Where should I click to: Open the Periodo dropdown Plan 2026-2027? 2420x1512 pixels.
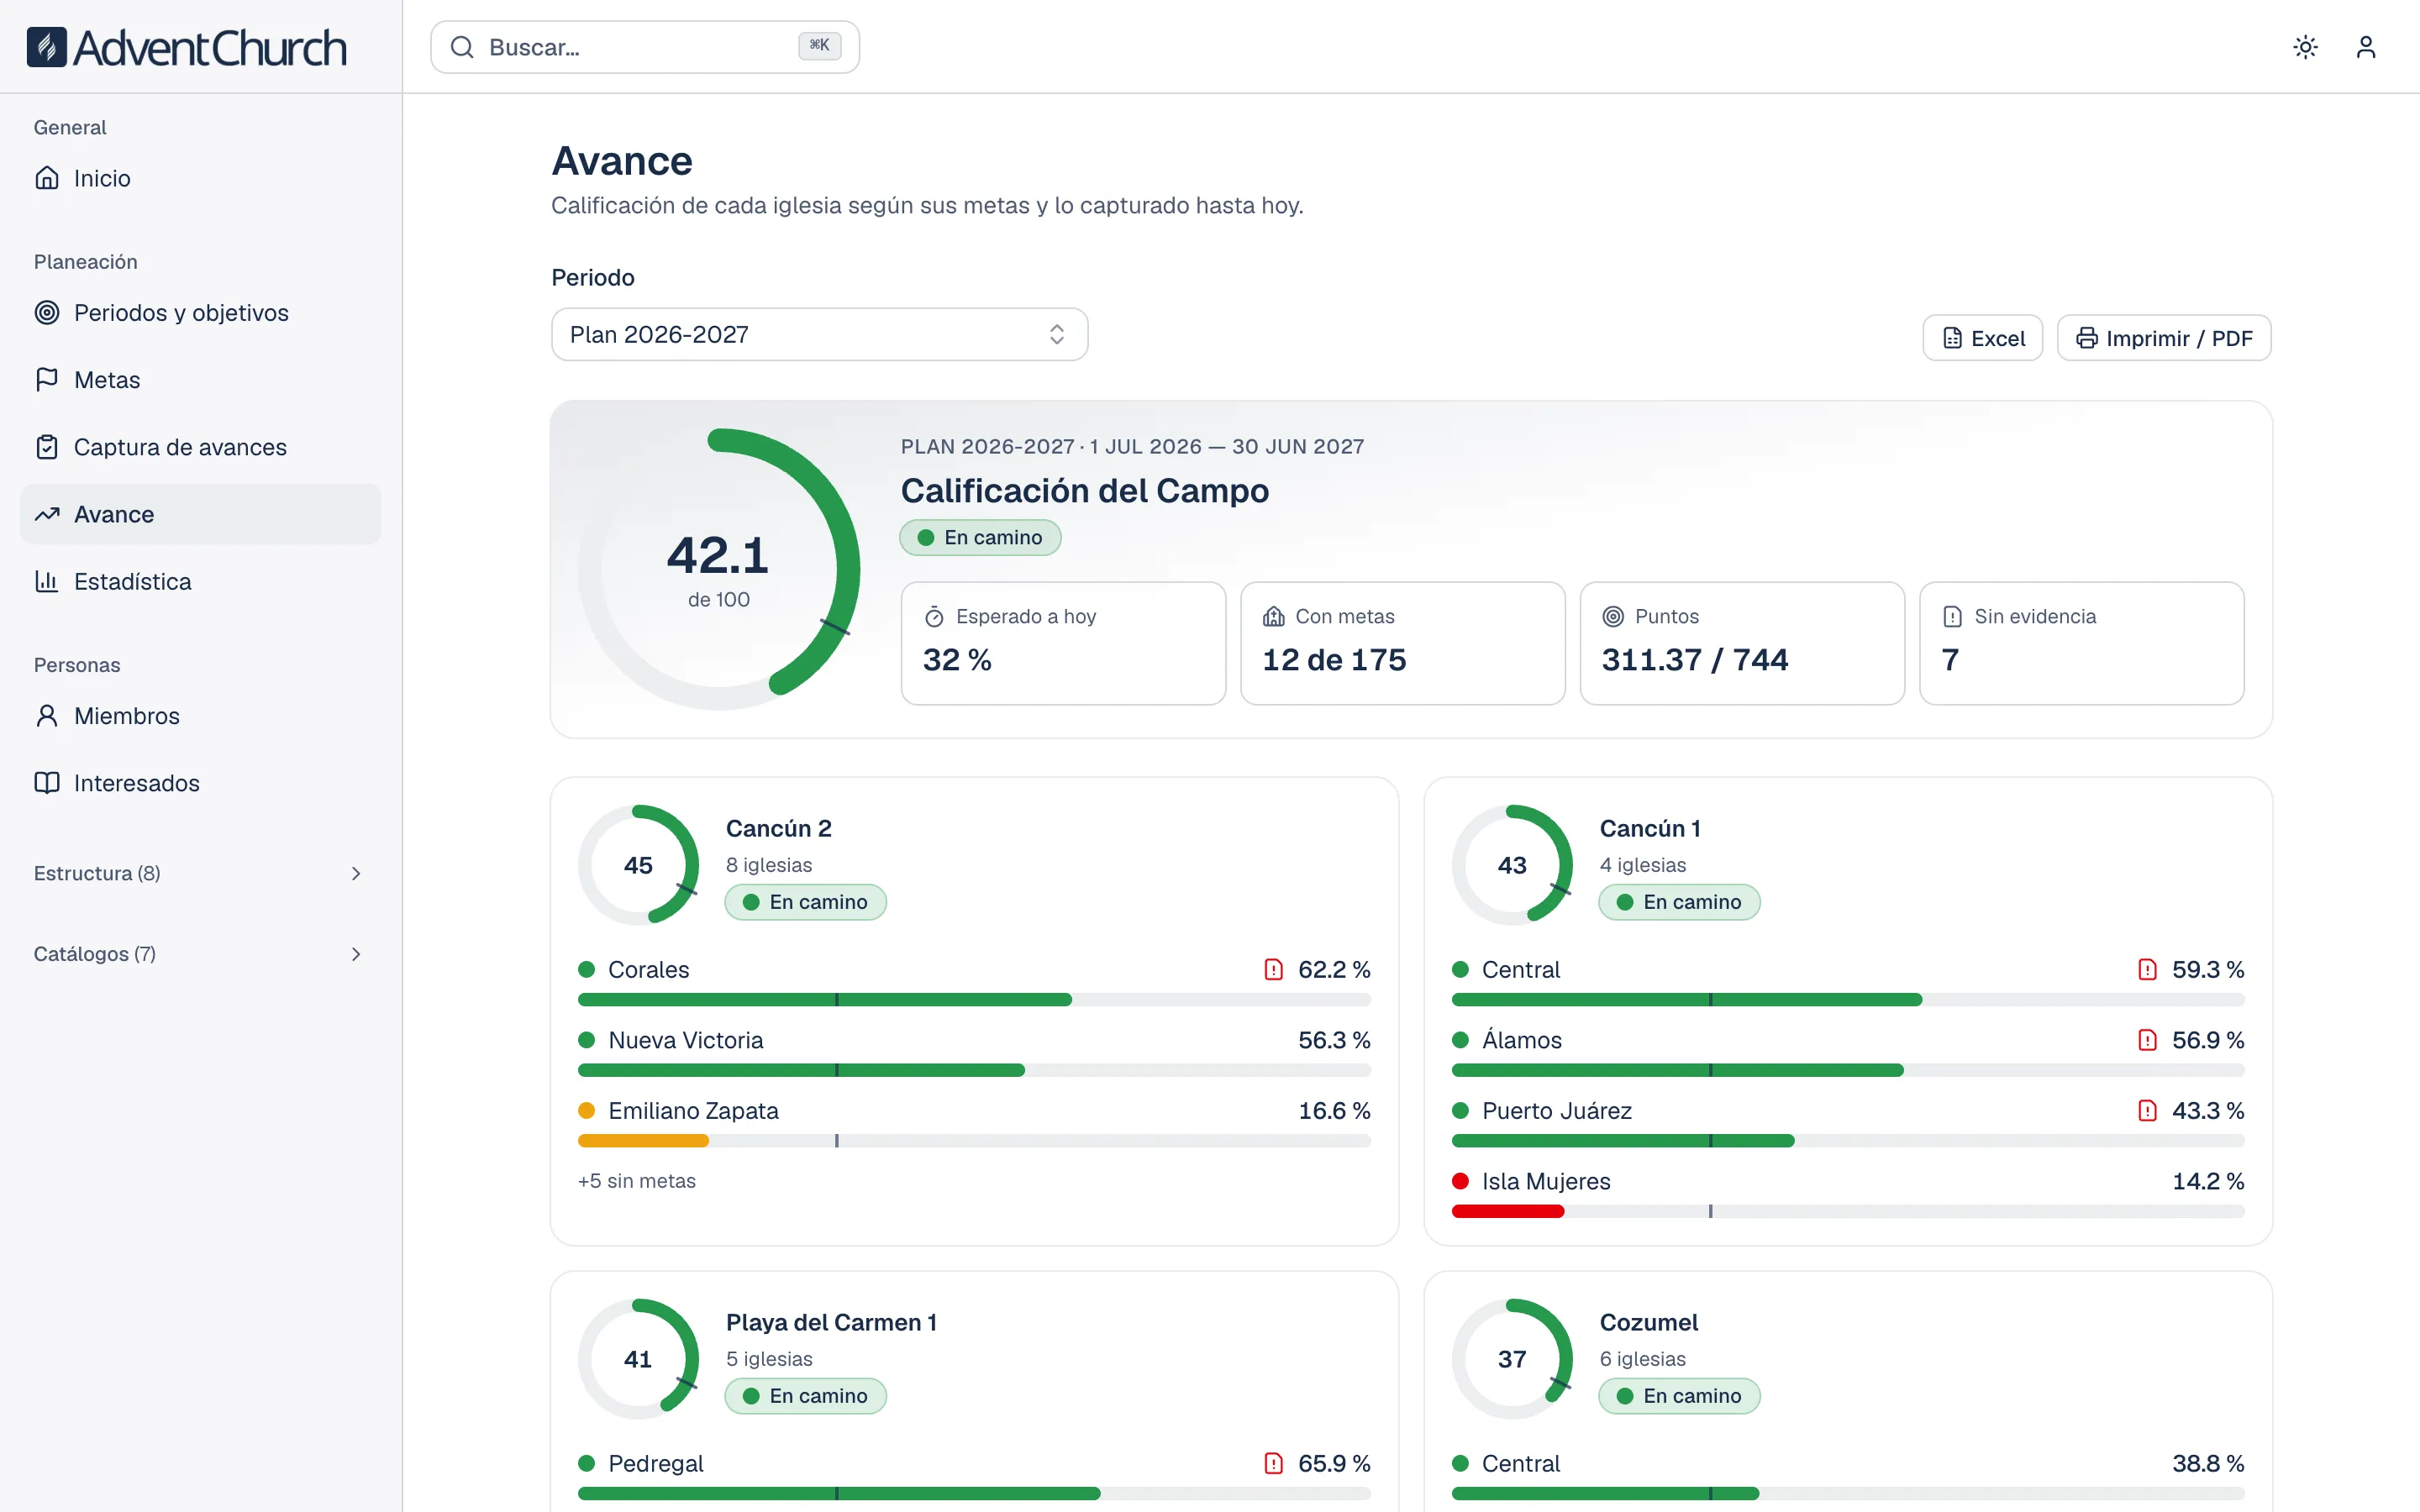[819, 334]
